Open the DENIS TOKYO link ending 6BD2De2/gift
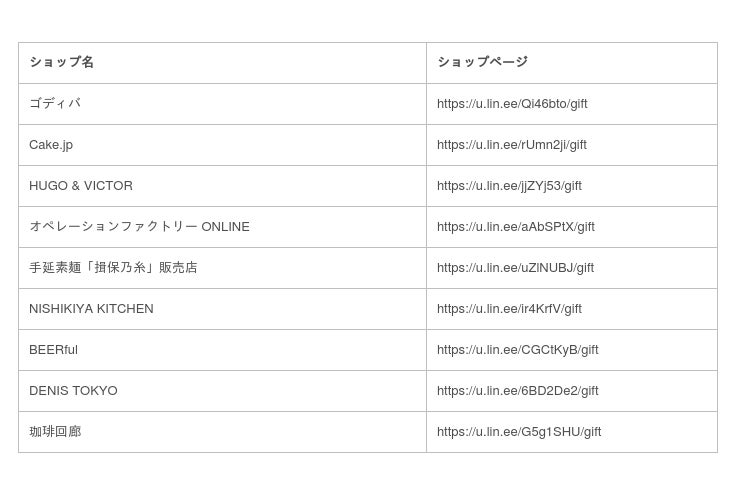740x493 pixels. (517, 391)
